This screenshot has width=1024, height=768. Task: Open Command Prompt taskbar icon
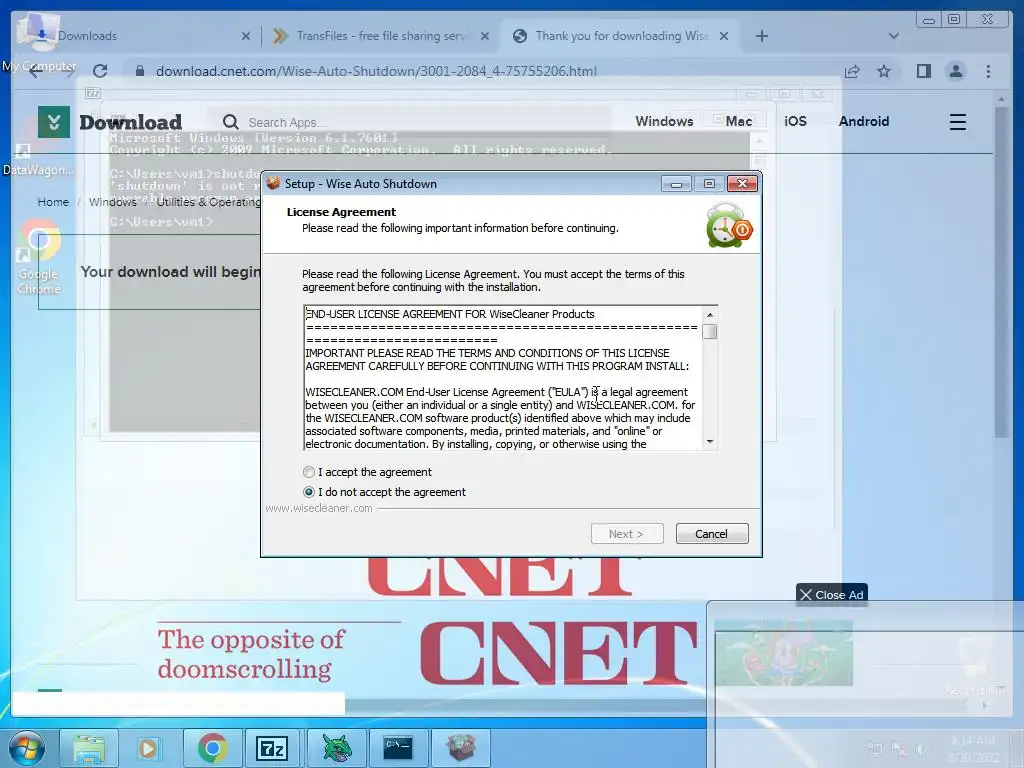pos(398,748)
